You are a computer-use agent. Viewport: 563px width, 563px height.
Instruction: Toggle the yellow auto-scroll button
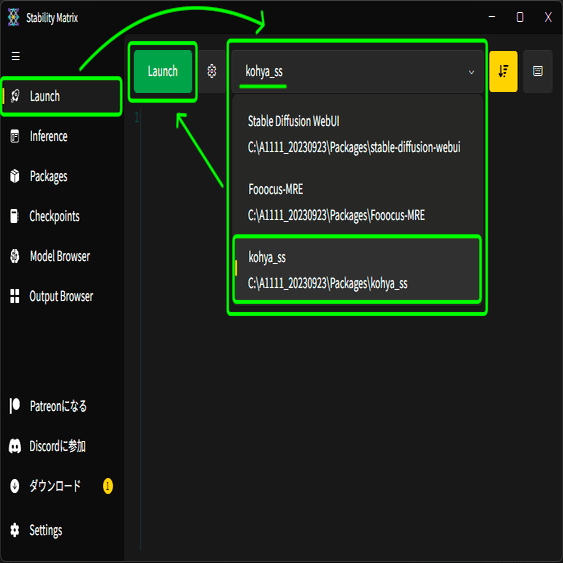click(x=503, y=71)
